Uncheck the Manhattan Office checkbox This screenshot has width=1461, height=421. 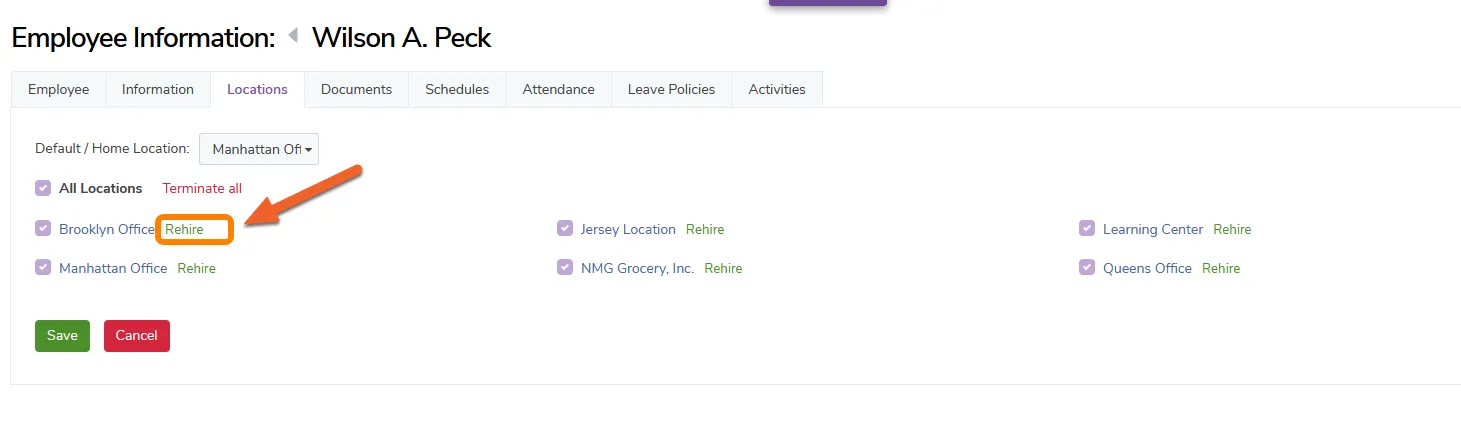[x=43, y=267]
